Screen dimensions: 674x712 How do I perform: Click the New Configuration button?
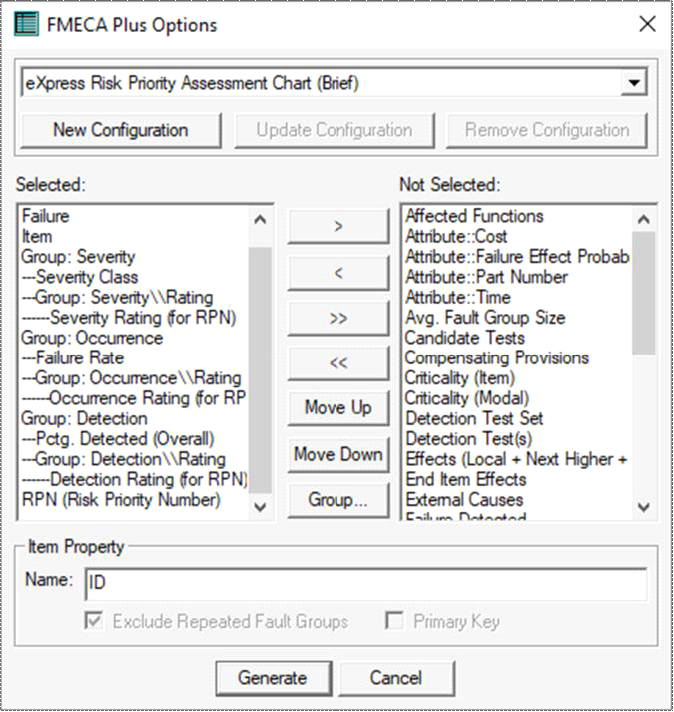point(121,130)
